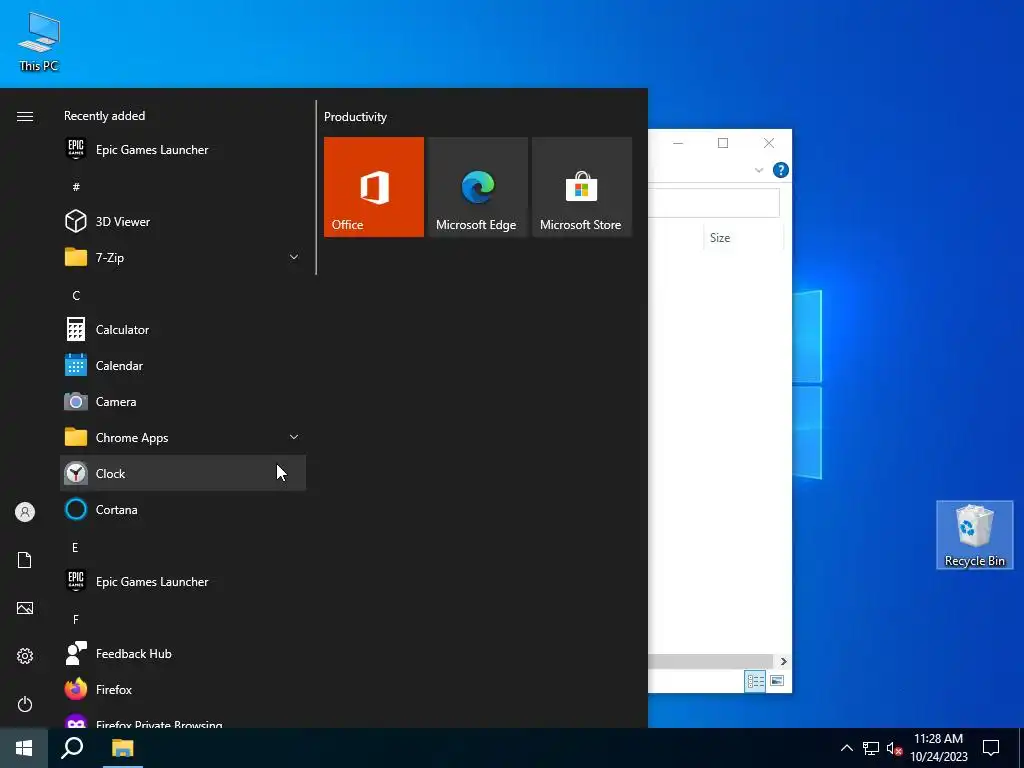This screenshot has height=768, width=1024.
Task: Jump to the F letter group
Action: click(x=76, y=619)
